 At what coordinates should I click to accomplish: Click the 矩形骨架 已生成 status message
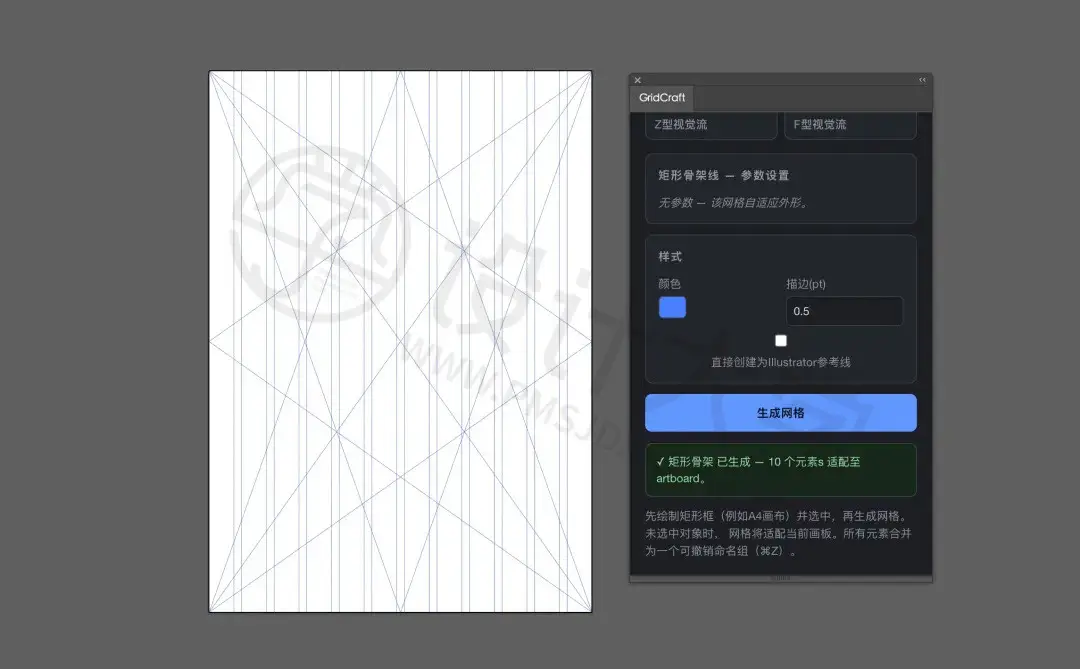(780, 470)
